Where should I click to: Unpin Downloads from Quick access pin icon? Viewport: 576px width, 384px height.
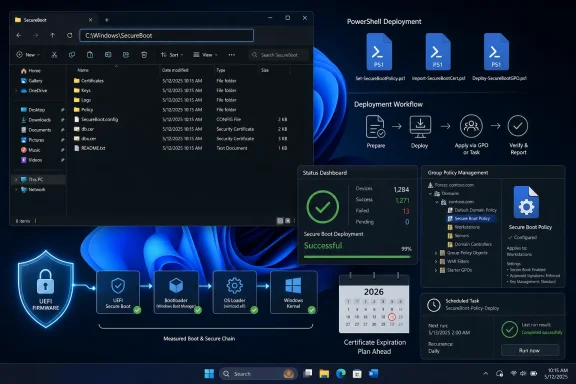pos(62,120)
